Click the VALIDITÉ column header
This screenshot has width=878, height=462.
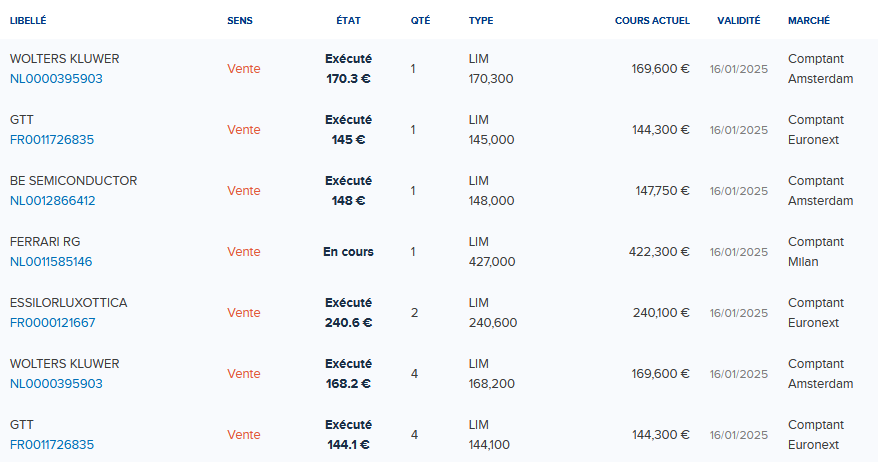(x=739, y=21)
